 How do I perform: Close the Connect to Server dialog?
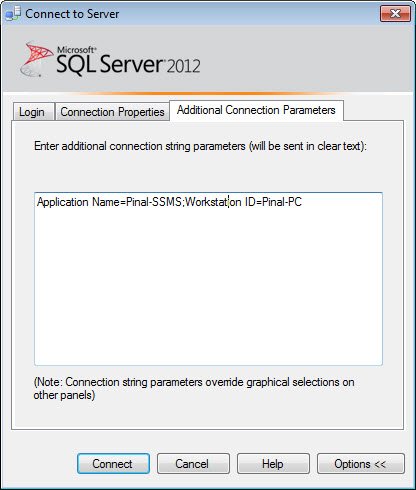[395, 14]
